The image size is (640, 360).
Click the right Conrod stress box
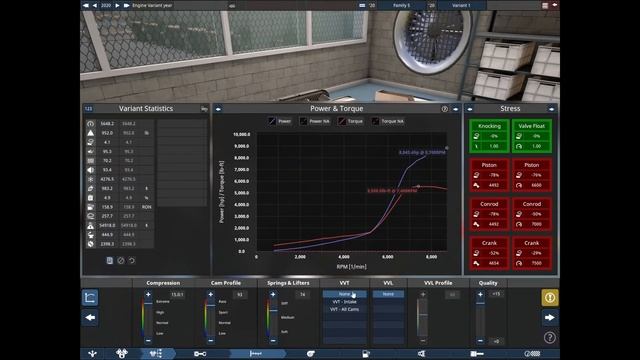tap(531, 214)
